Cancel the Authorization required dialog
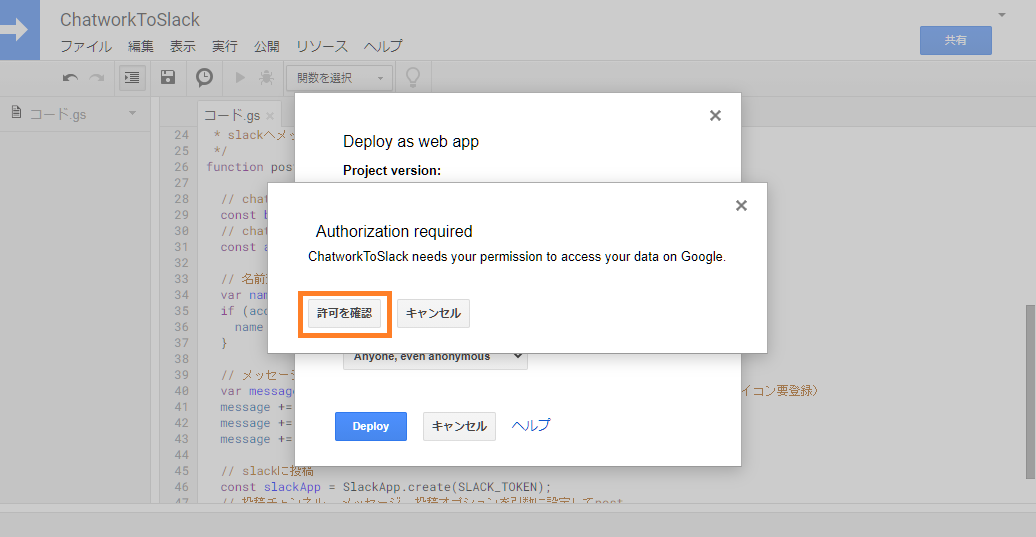1036x537 pixels. 433,313
